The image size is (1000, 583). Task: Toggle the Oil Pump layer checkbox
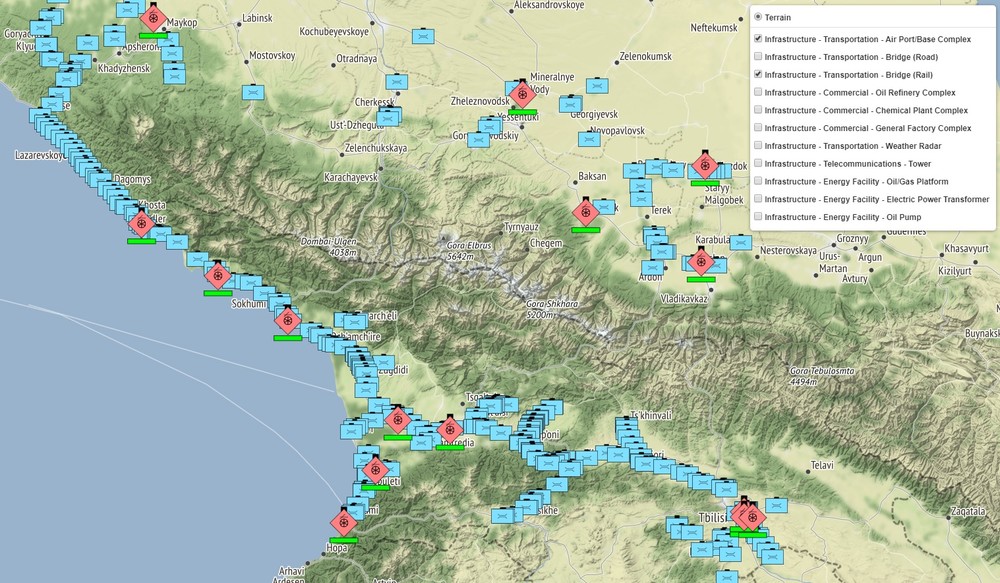pyautogui.click(x=758, y=217)
